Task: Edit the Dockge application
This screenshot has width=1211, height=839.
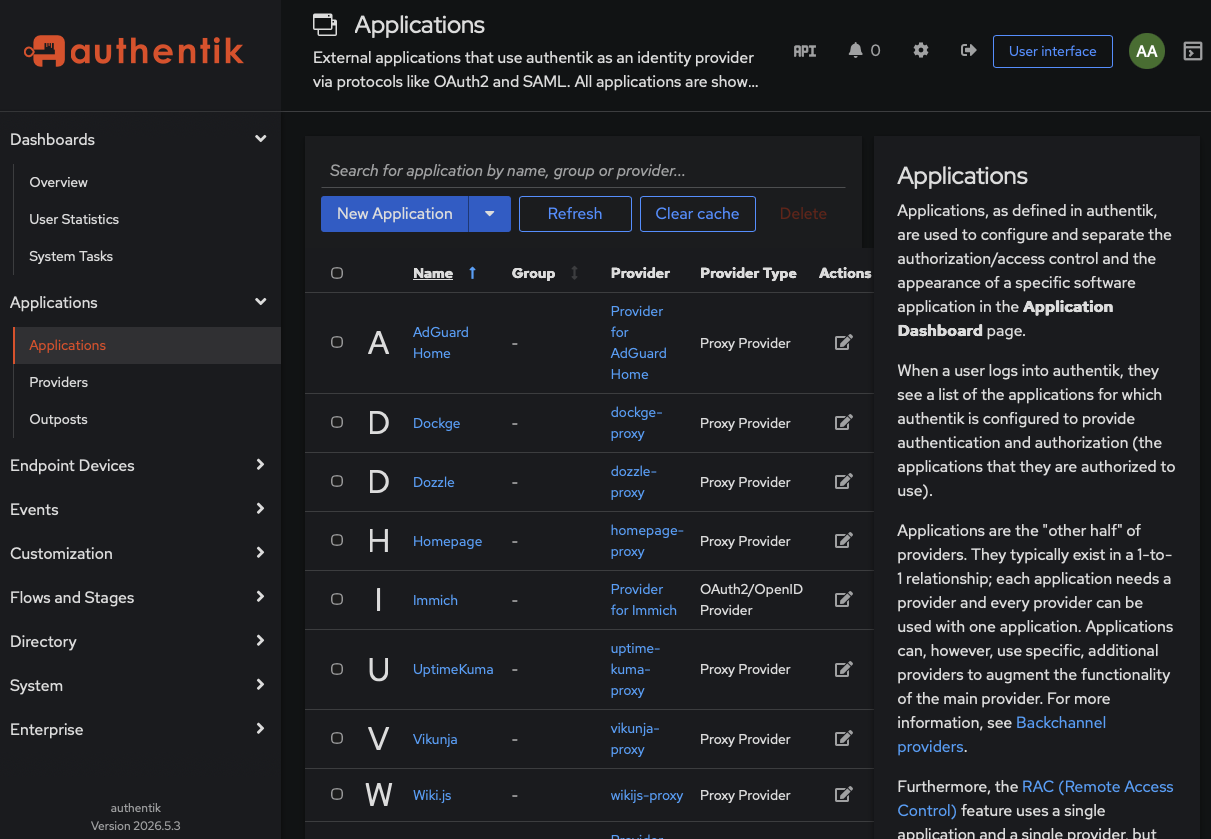Action: coord(844,423)
